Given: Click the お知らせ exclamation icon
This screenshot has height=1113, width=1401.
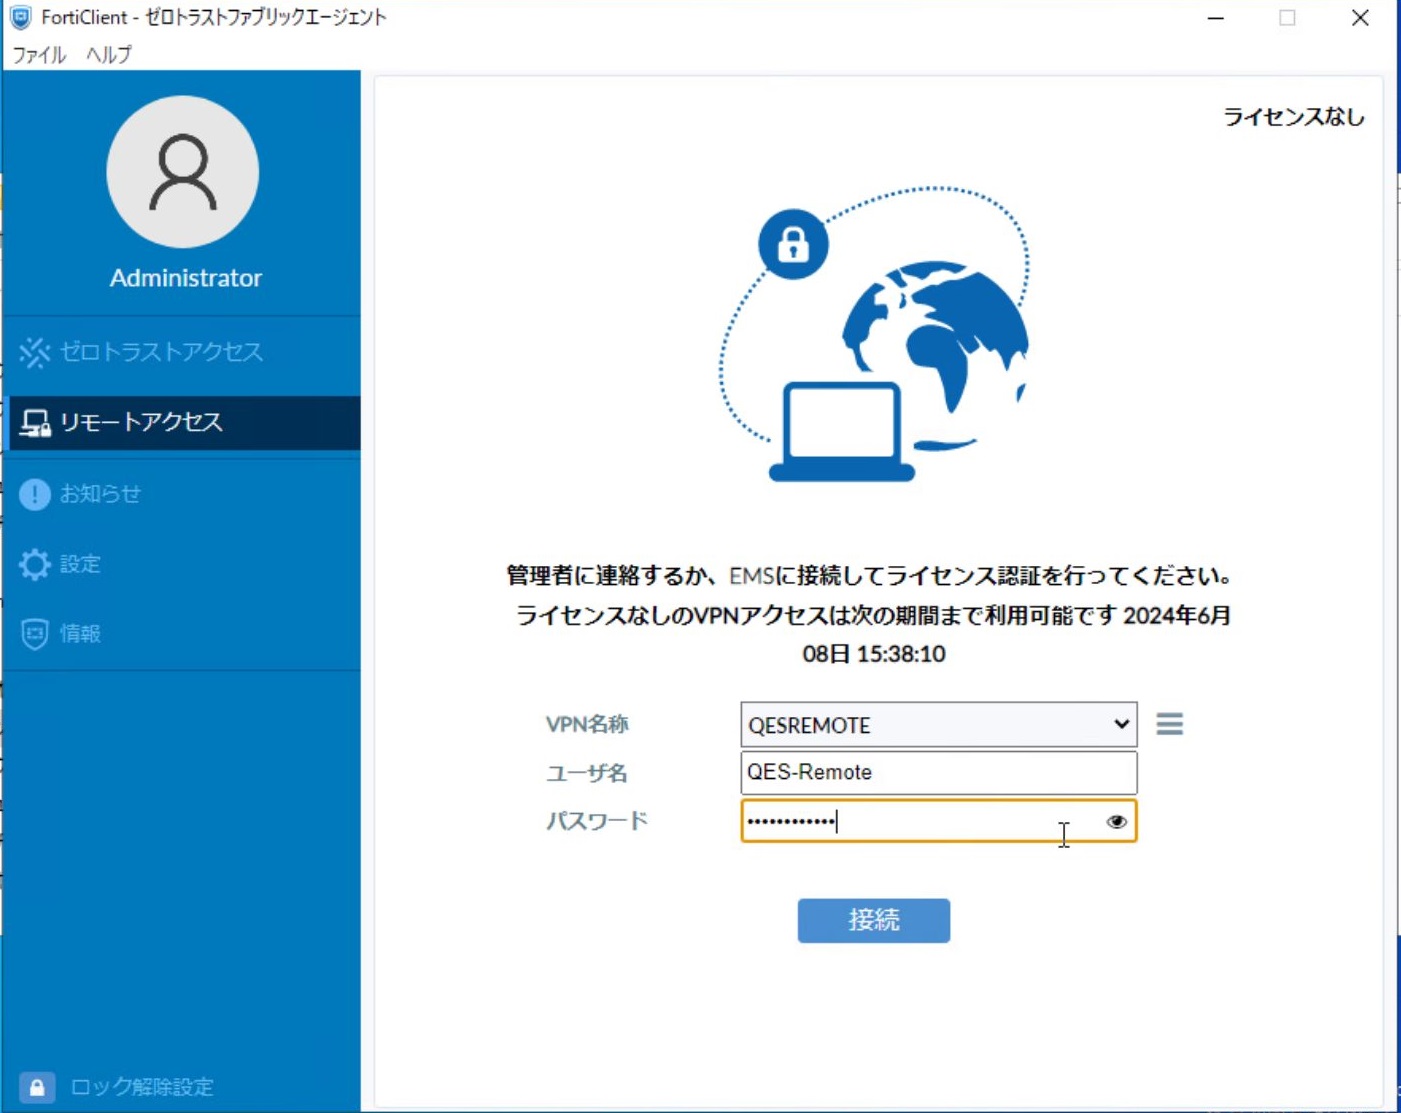Looking at the screenshot, I should tap(35, 494).
